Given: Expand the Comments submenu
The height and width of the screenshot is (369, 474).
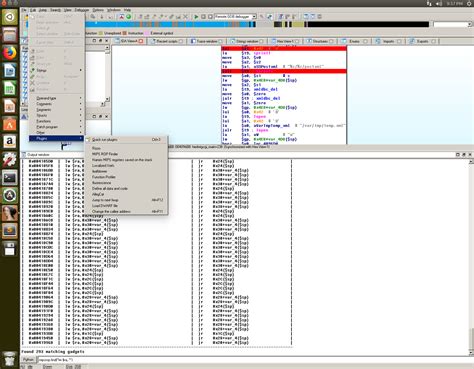Looking at the screenshot, I should (56, 104).
